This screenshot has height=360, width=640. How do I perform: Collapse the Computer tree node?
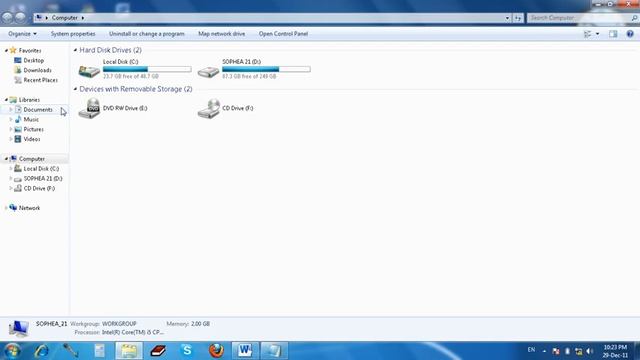point(6,159)
